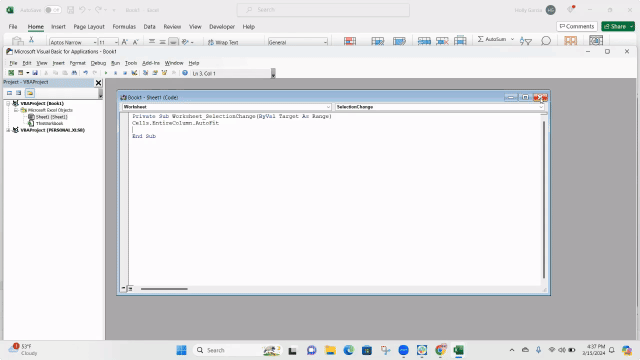Click the View Object icon in Project pane
Screen dimensions: 640x360
[x=19, y=93]
